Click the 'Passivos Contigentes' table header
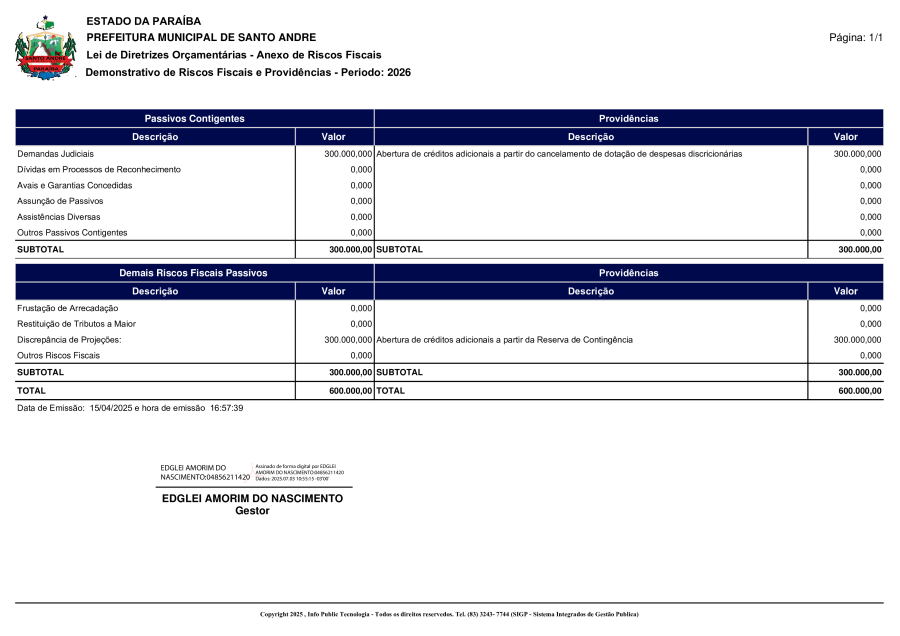This screenshot has width=900, height=636. coord(194,119)
